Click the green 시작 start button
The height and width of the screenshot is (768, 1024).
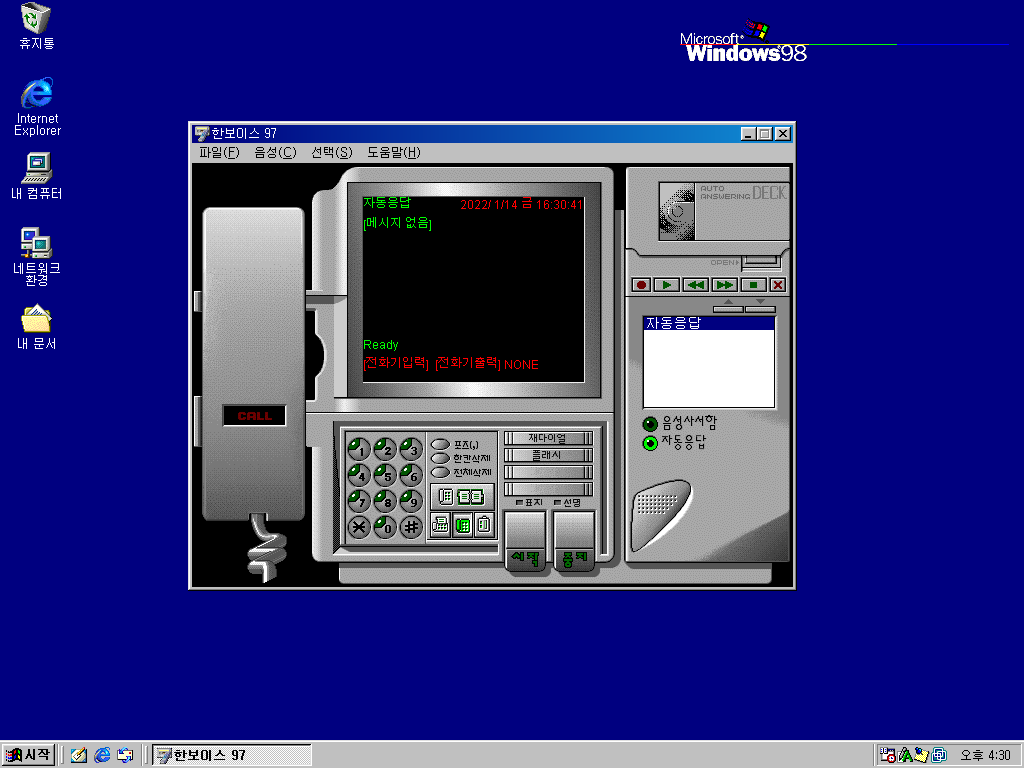526,542
